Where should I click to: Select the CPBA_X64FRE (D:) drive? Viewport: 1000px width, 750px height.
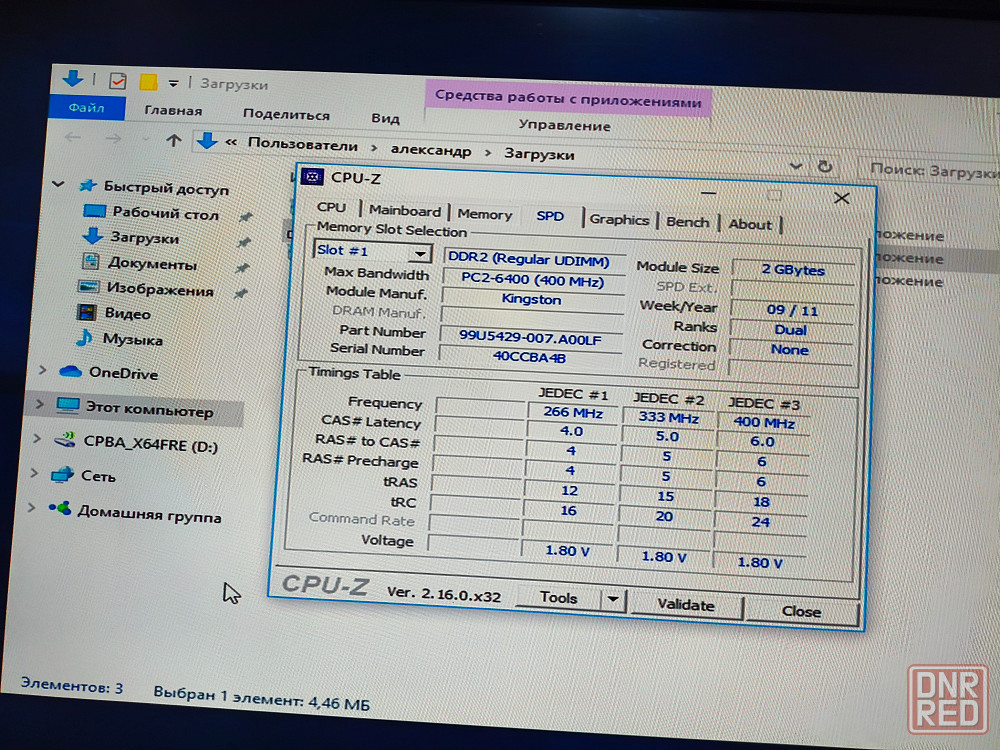[x=150, y=442]
